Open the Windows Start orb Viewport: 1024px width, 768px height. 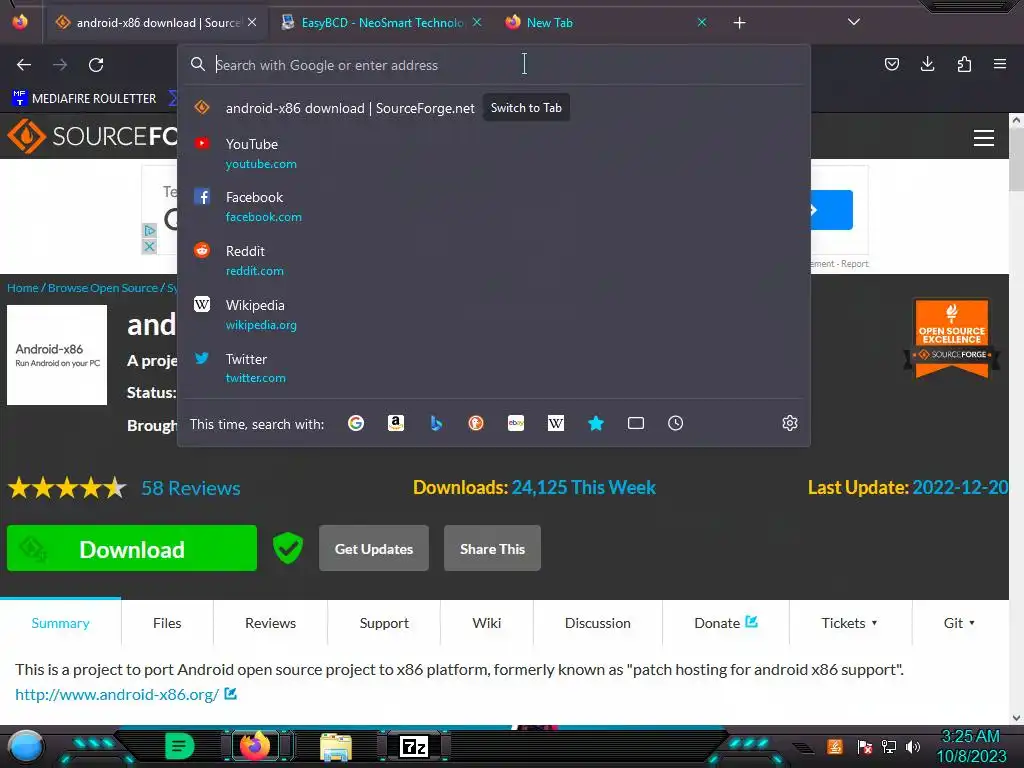[26, 746]
